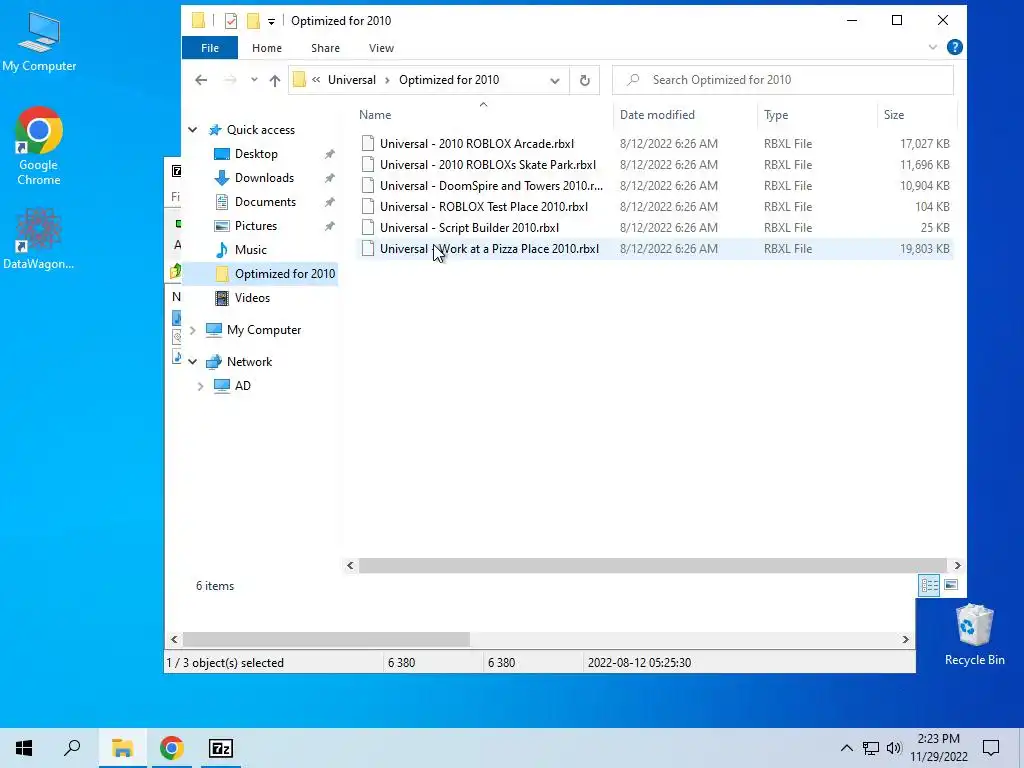
Task: Collapse the Network tree node
Action: [193, 361]
